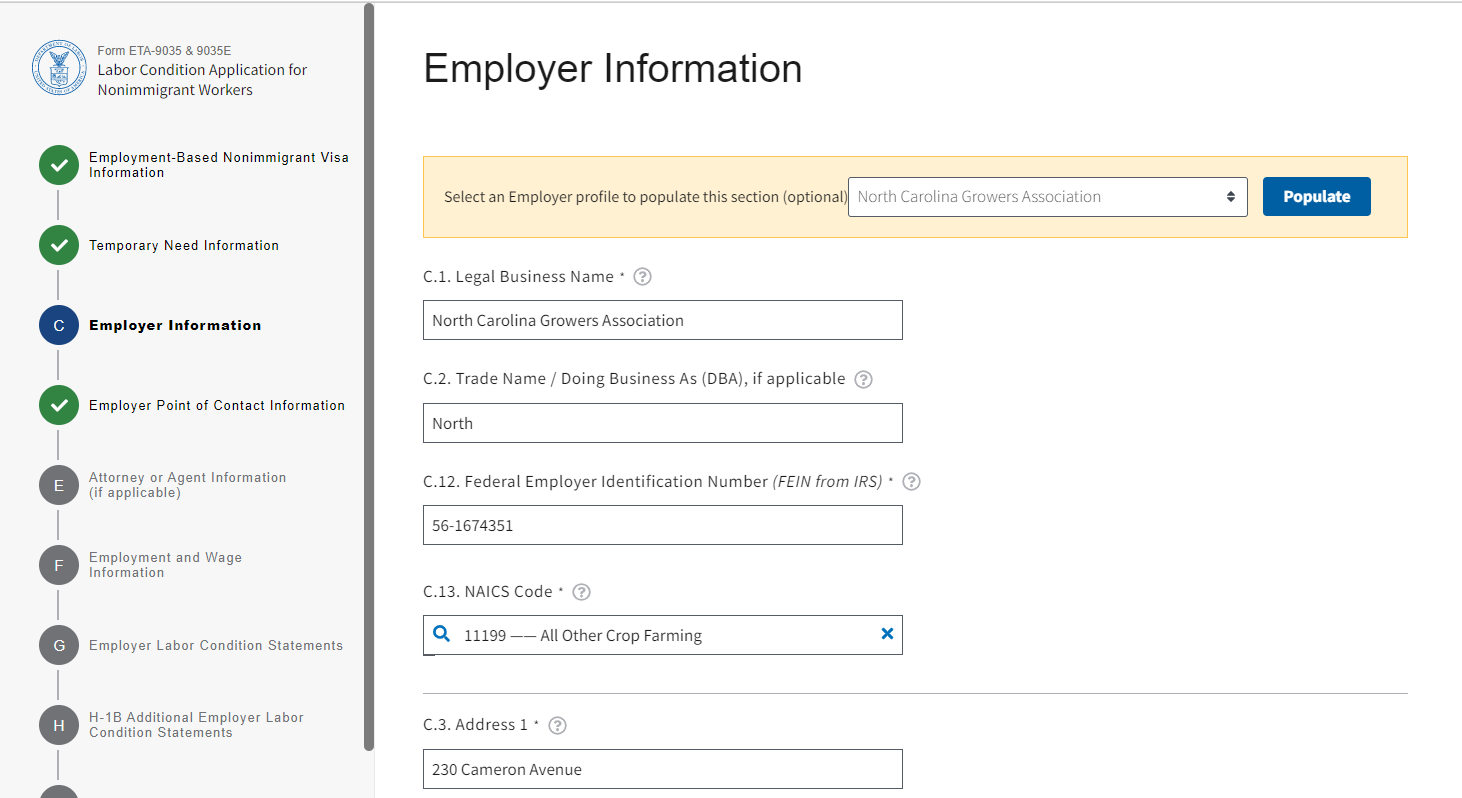Viewport: 1462px width, 798px height.
Task: Show help tooltip for NAICS Code
Action: coord(581,592)
